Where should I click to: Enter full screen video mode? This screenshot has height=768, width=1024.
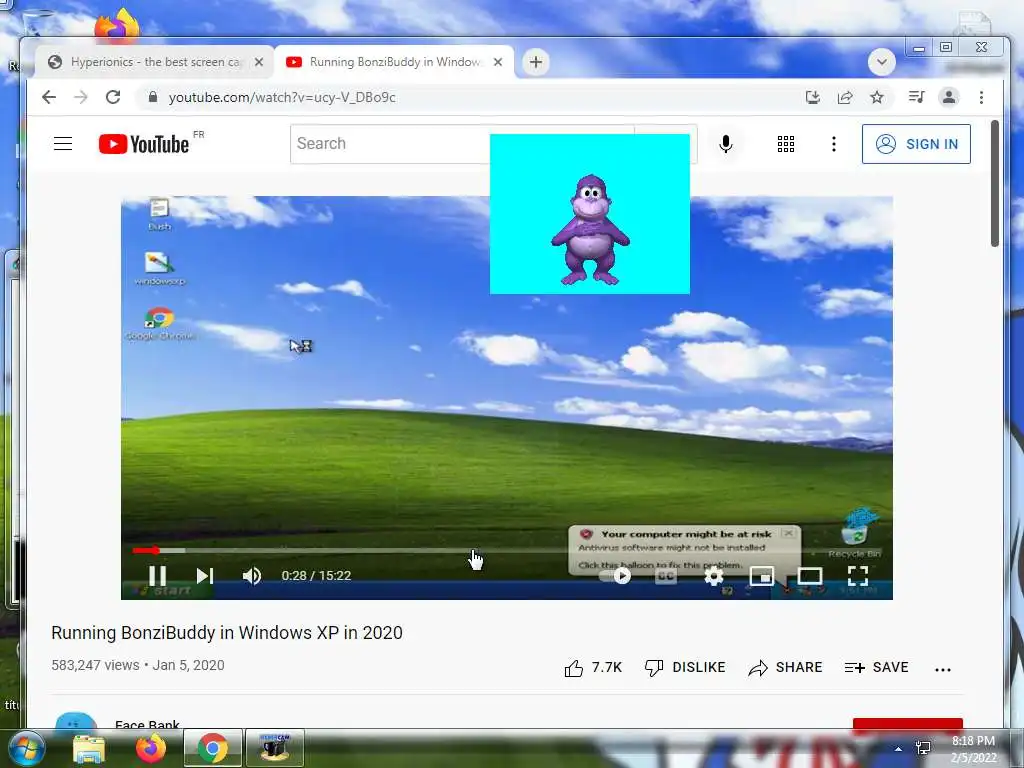coord(857,575)
